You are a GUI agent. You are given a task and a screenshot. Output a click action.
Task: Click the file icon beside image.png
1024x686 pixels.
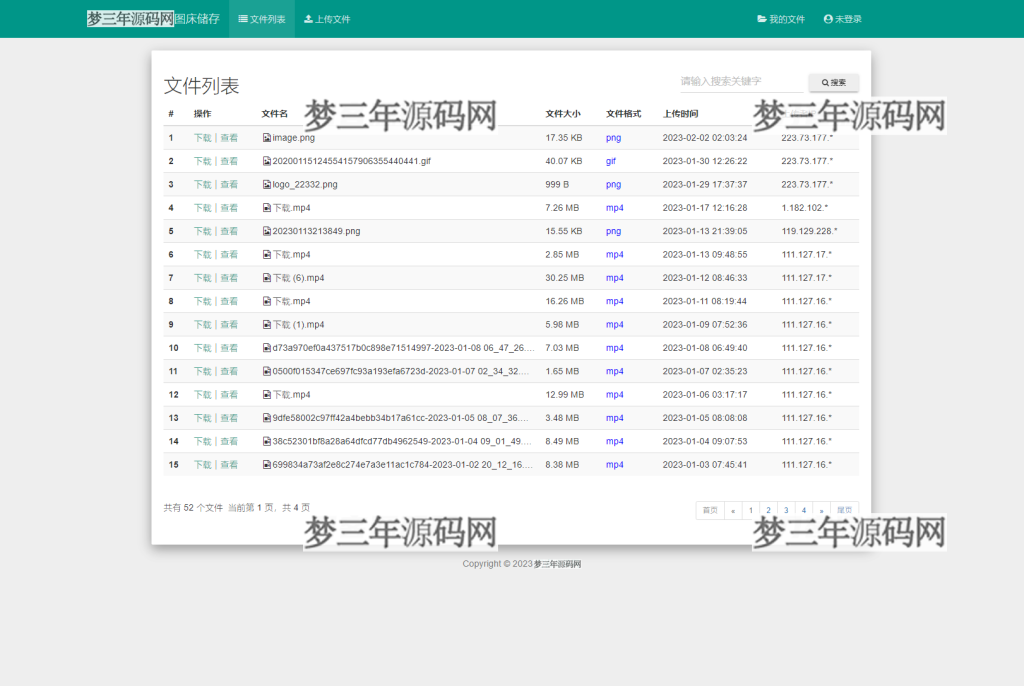266,138
